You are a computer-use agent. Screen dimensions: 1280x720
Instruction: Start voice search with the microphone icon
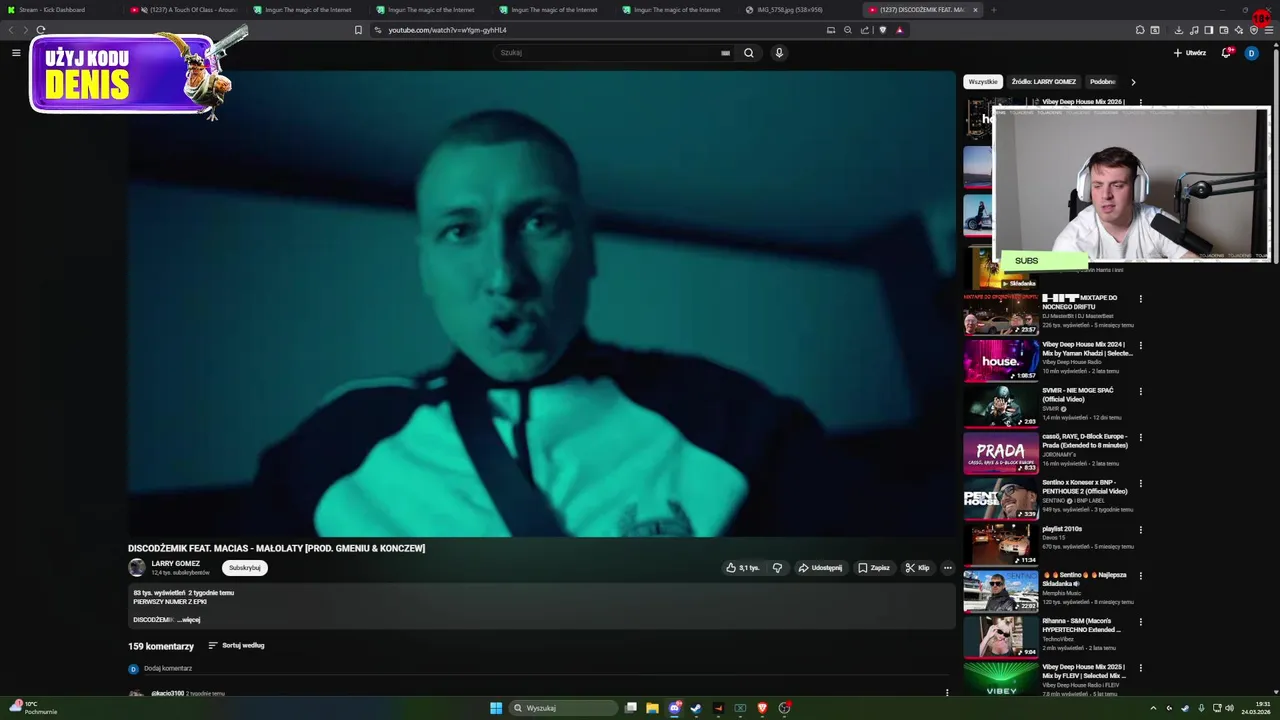click(779, 53)
